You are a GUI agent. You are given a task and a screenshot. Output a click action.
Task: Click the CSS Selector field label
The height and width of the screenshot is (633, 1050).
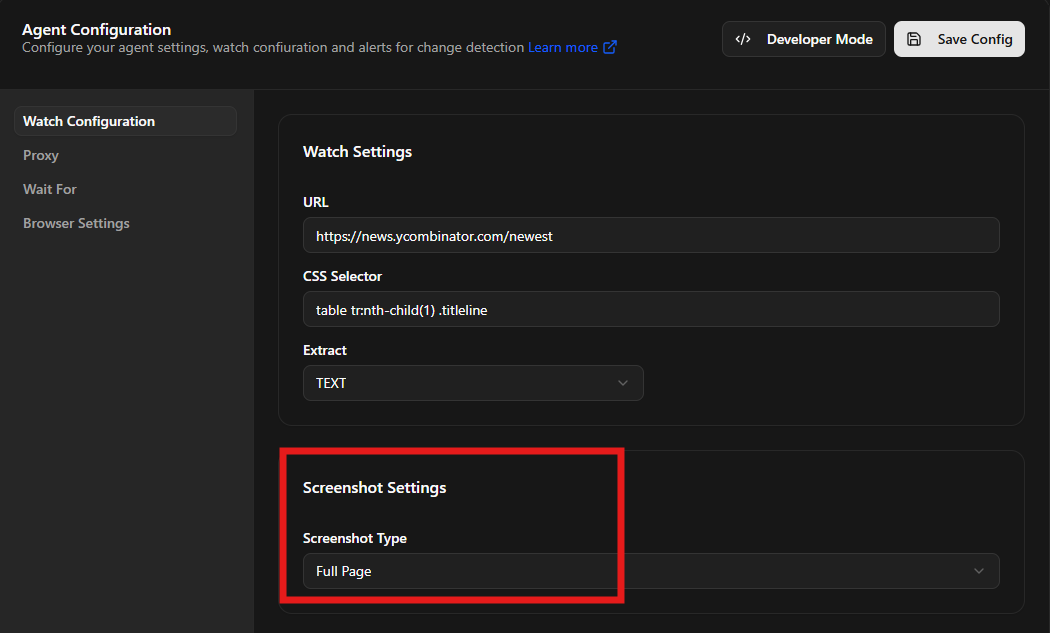click(342, 276)
